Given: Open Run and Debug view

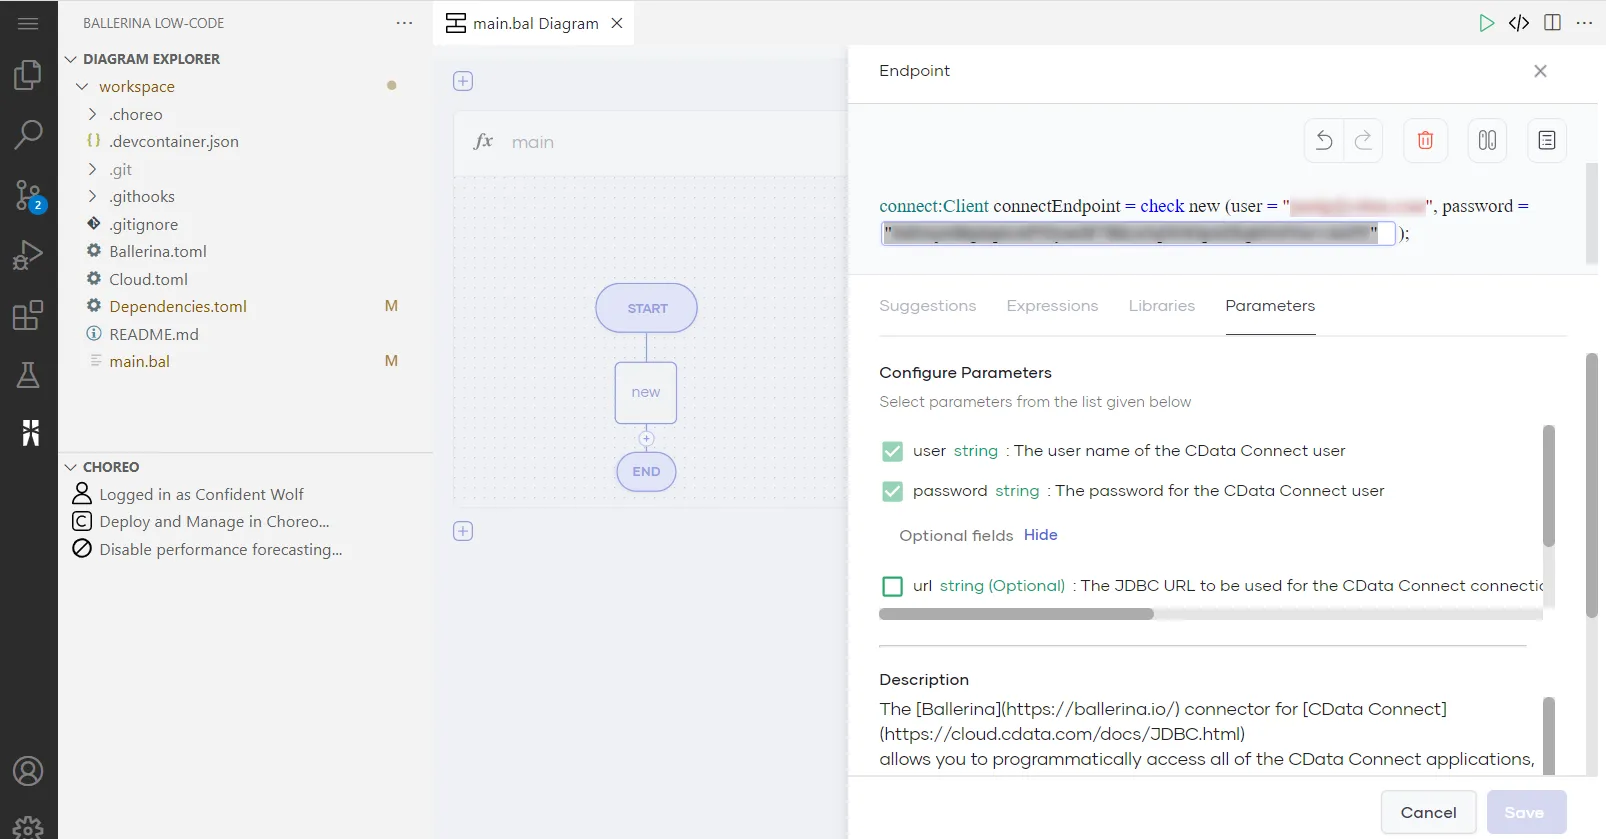Looking at the screenshot, I should (28, 256).
